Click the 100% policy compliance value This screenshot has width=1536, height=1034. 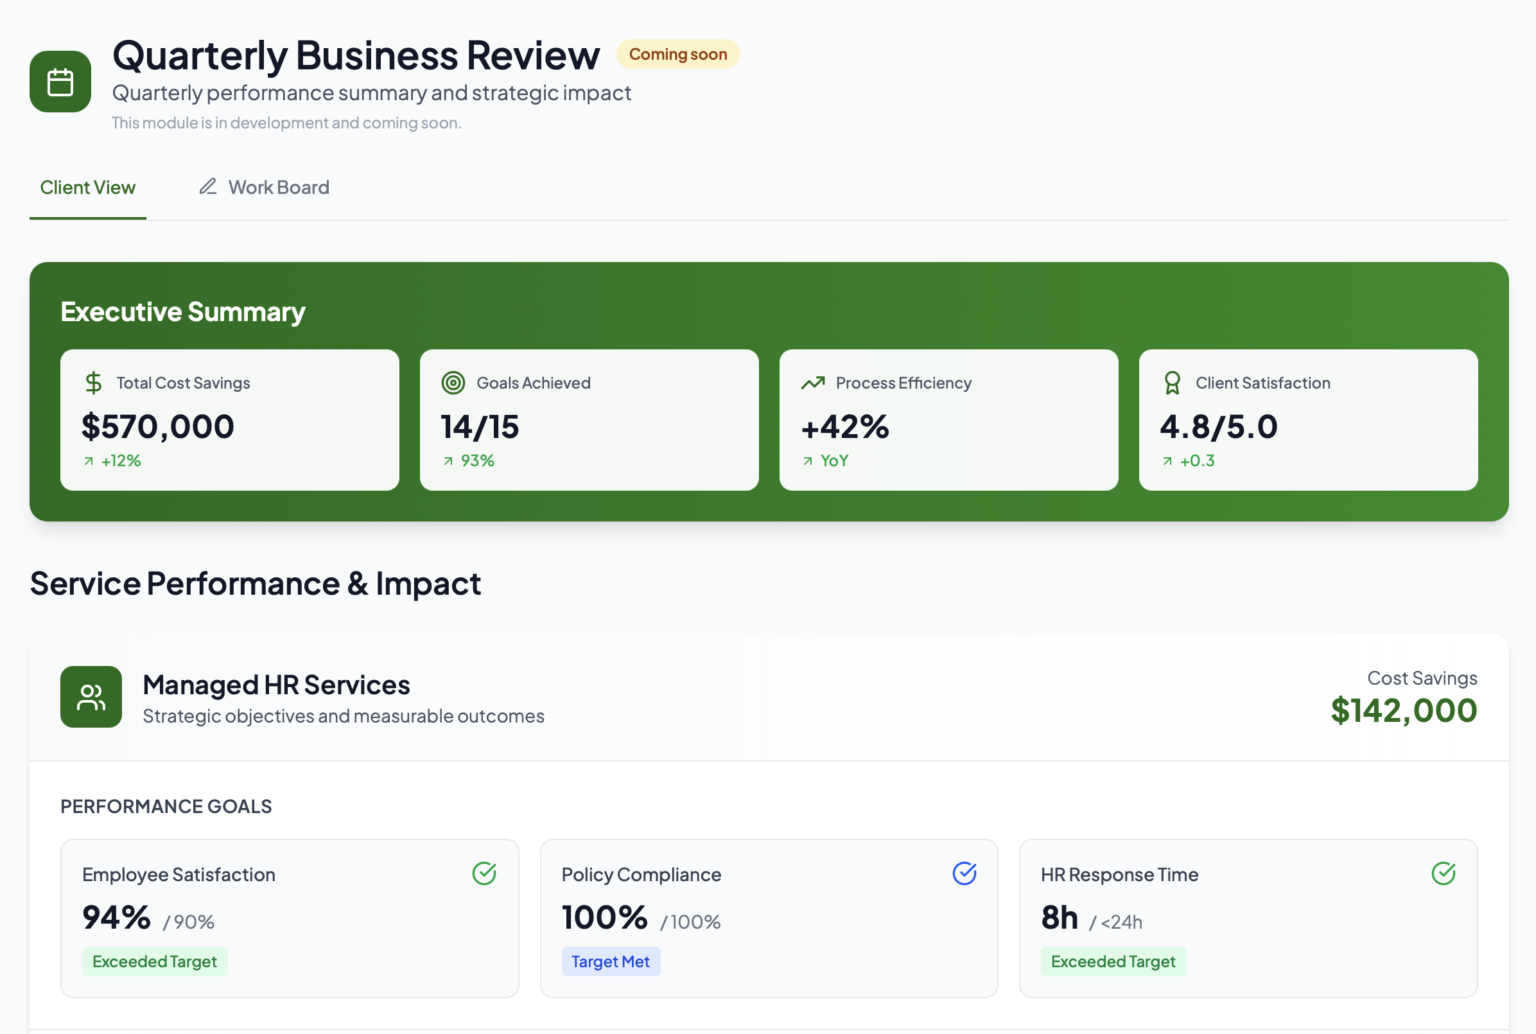(605, 917)
